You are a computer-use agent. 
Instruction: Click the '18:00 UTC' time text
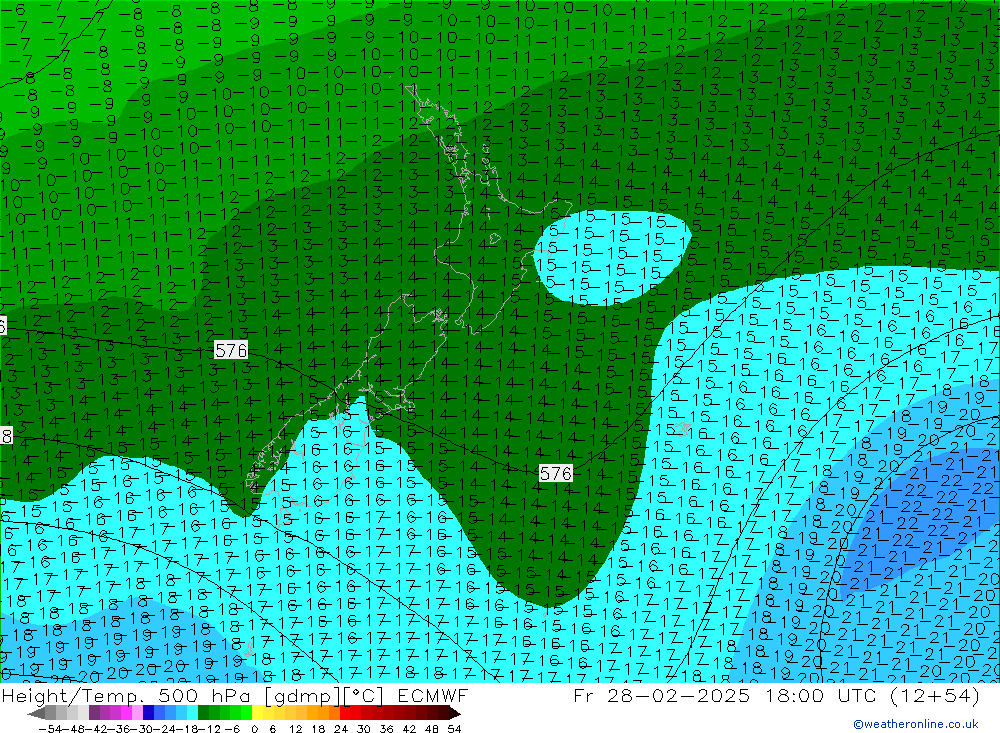pyautogui.click(x=821, y=695)
